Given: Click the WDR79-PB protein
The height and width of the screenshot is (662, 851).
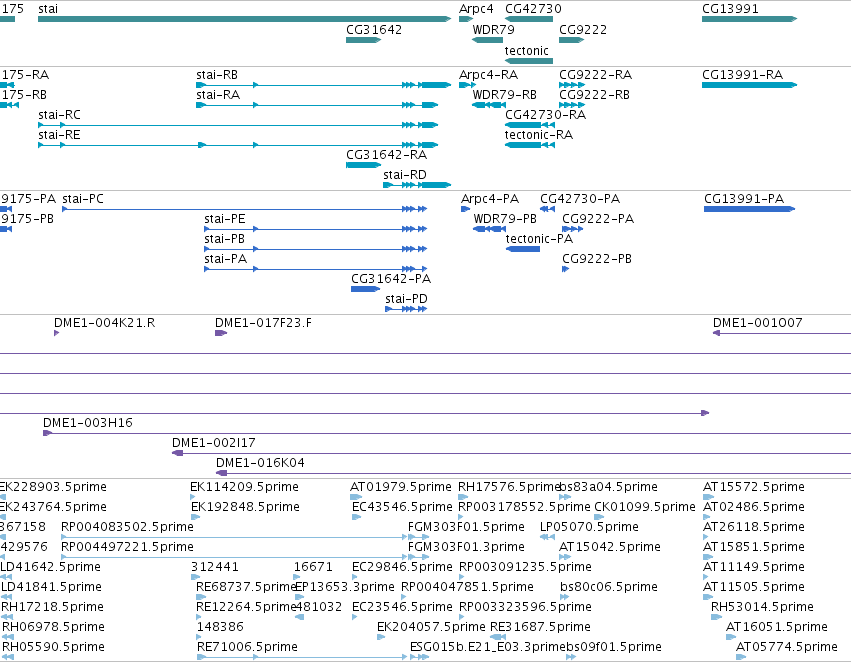Looking at the screenshot, I should [x=490, y=230].
